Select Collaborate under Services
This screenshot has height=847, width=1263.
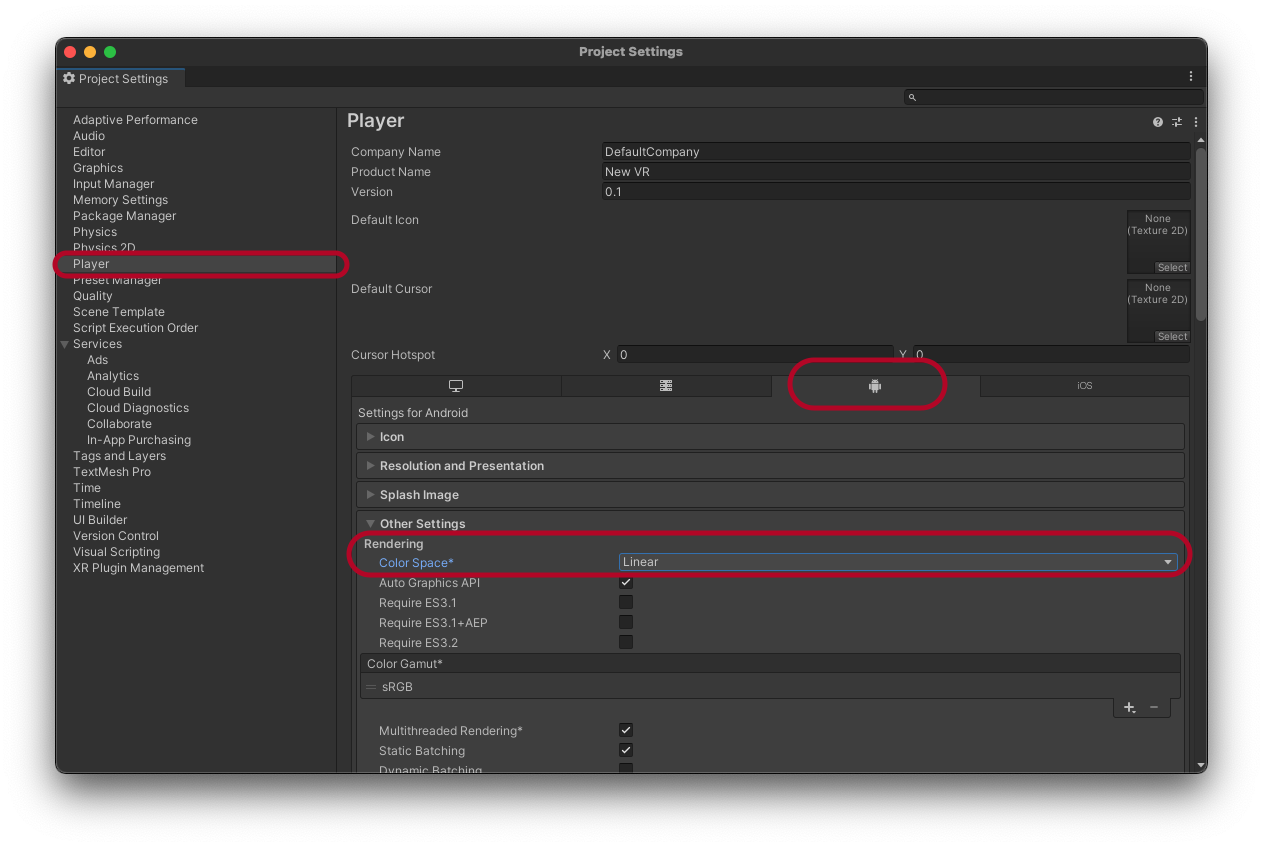119,424
